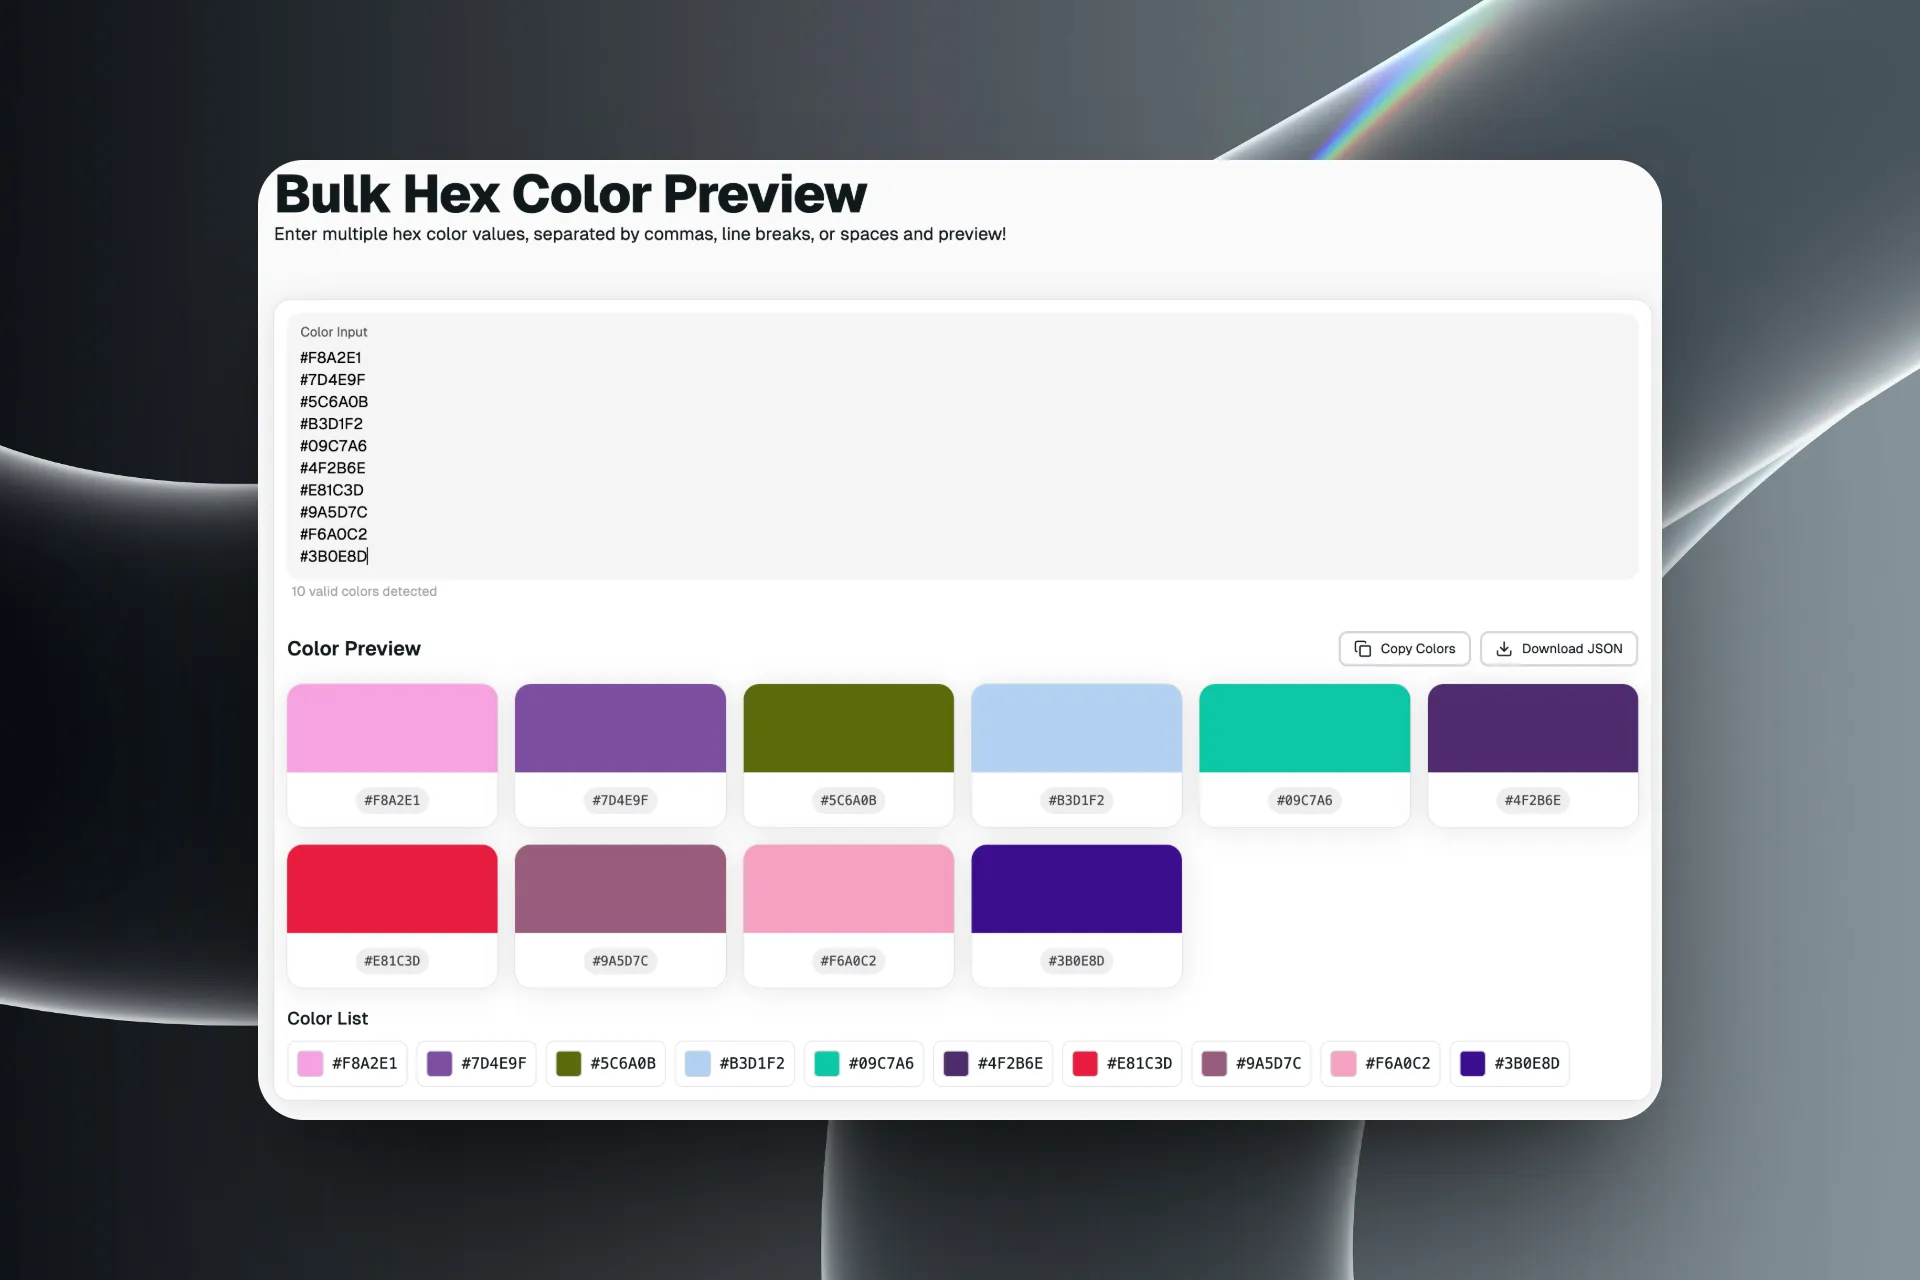Click the #9A5D7C label under preview card
Image resolution: width=1920 pixels, height=1280 pixels.
pyautogui.click(x=620, y=961)
